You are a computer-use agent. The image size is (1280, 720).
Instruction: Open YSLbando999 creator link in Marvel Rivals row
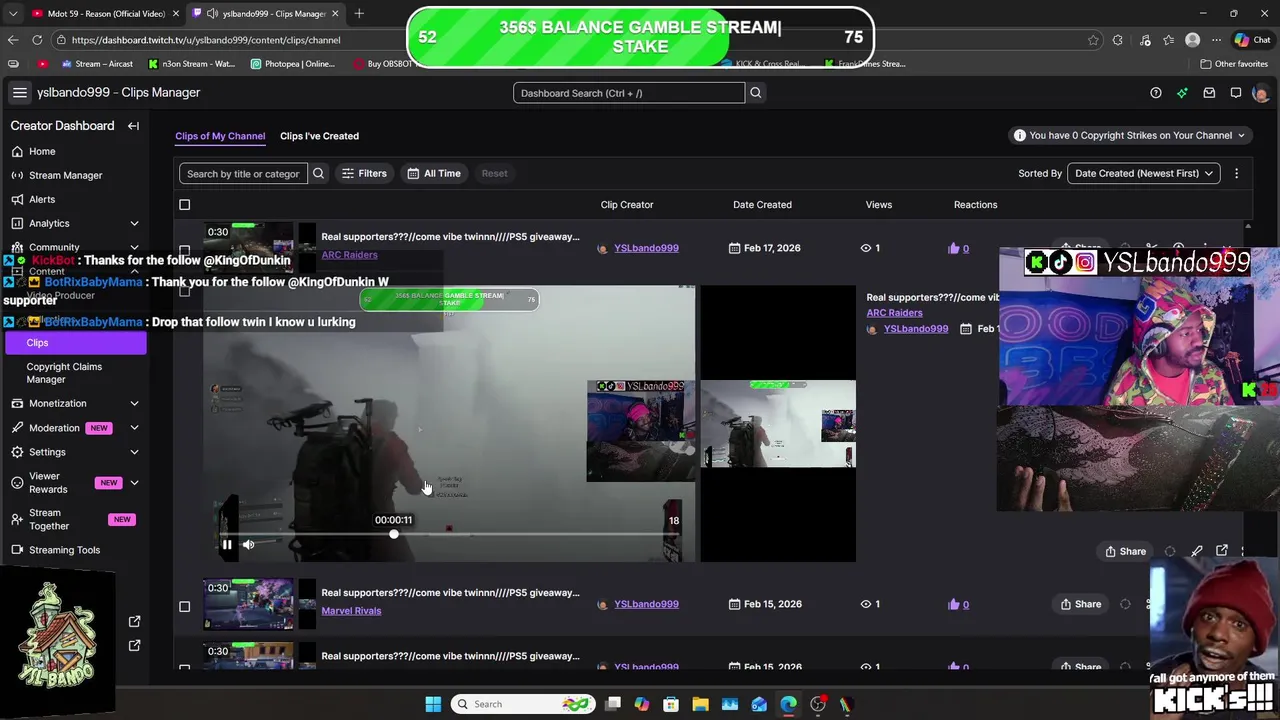tap(646, 604)
